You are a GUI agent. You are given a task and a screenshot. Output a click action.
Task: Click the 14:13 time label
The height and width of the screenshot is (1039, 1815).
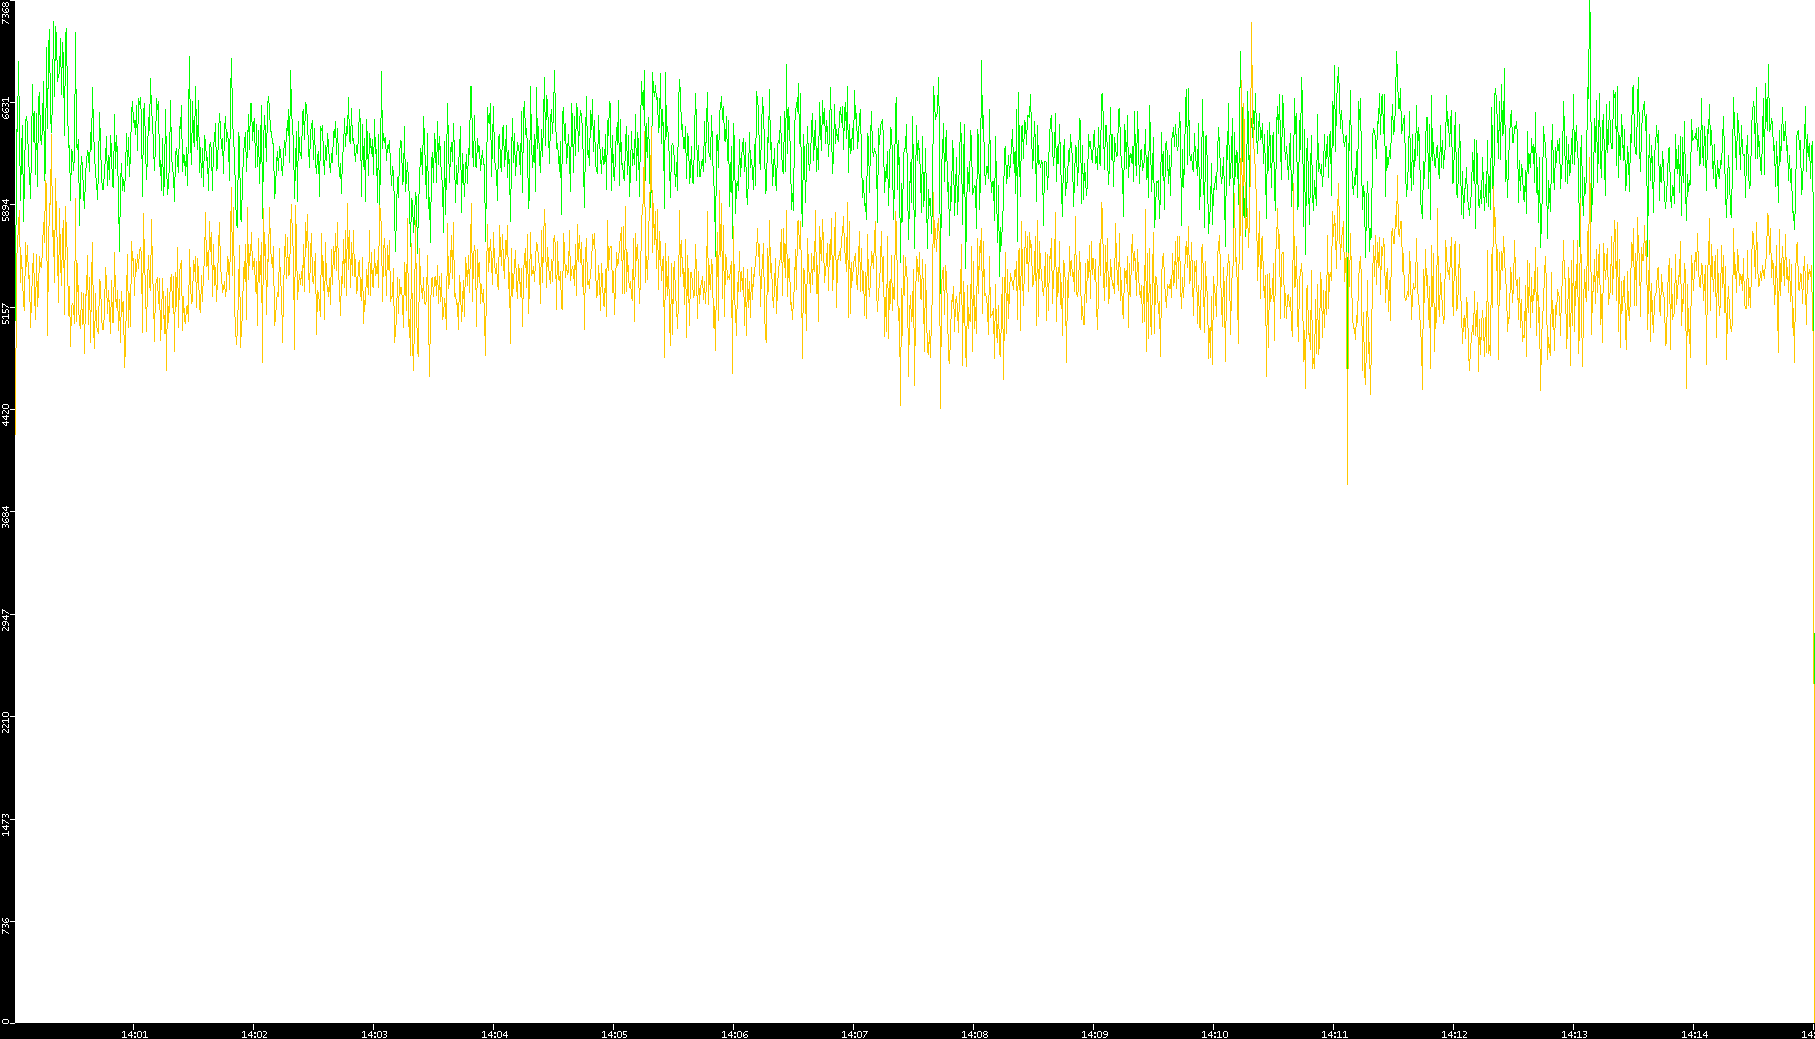tap(1574, 1034)
